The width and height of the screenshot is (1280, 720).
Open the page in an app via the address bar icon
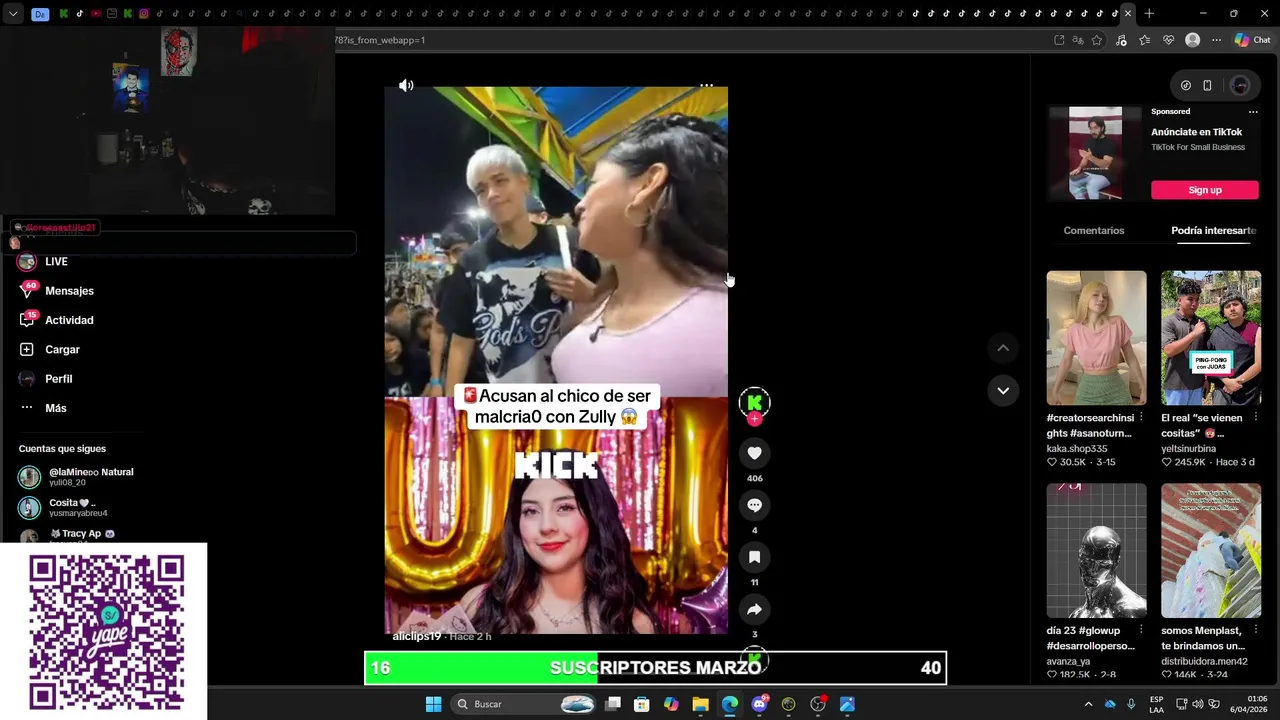1059,40
